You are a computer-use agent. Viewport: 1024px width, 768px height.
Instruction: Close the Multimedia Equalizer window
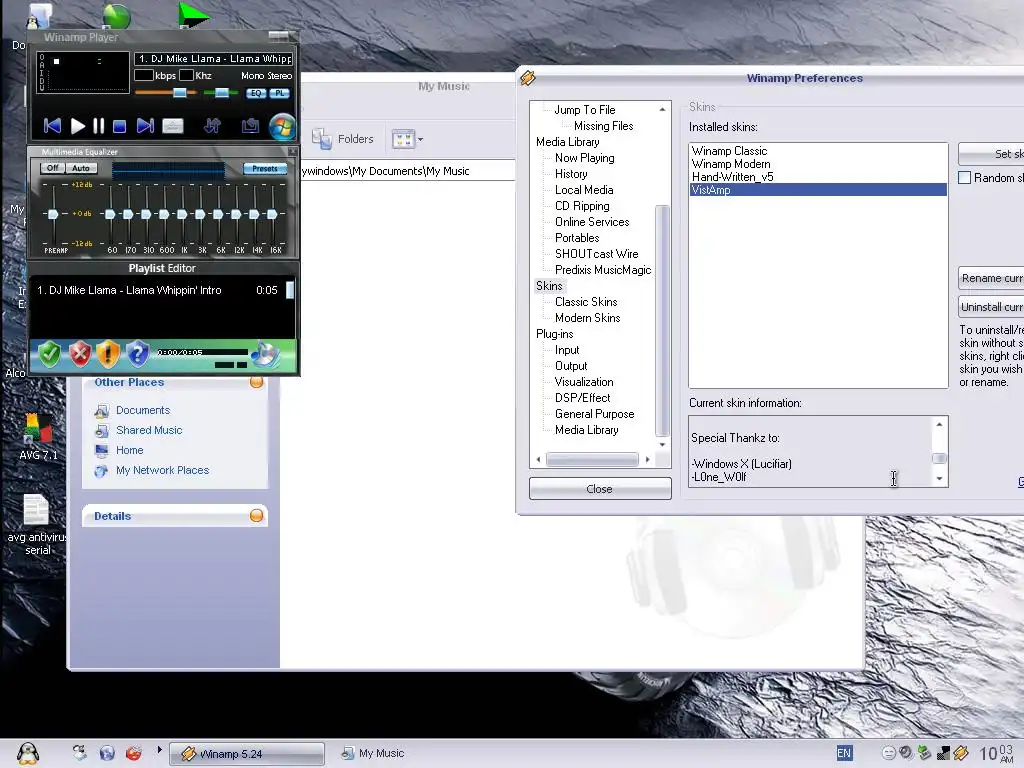[292, 152]
